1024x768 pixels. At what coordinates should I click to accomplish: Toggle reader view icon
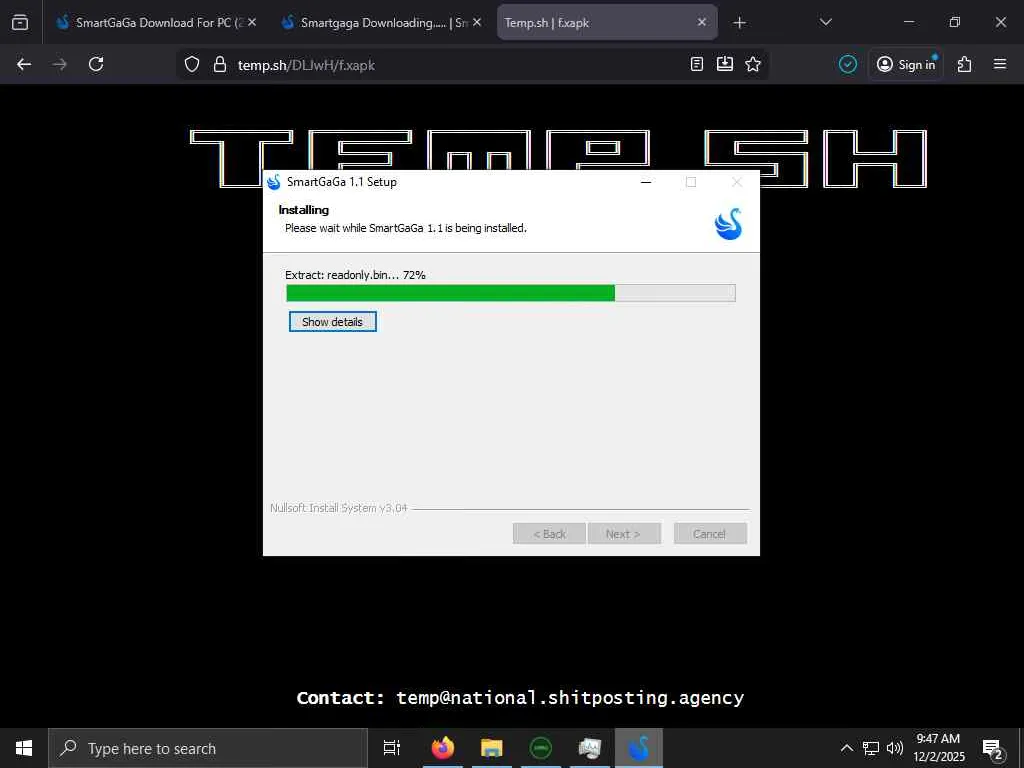coord(697,64)
